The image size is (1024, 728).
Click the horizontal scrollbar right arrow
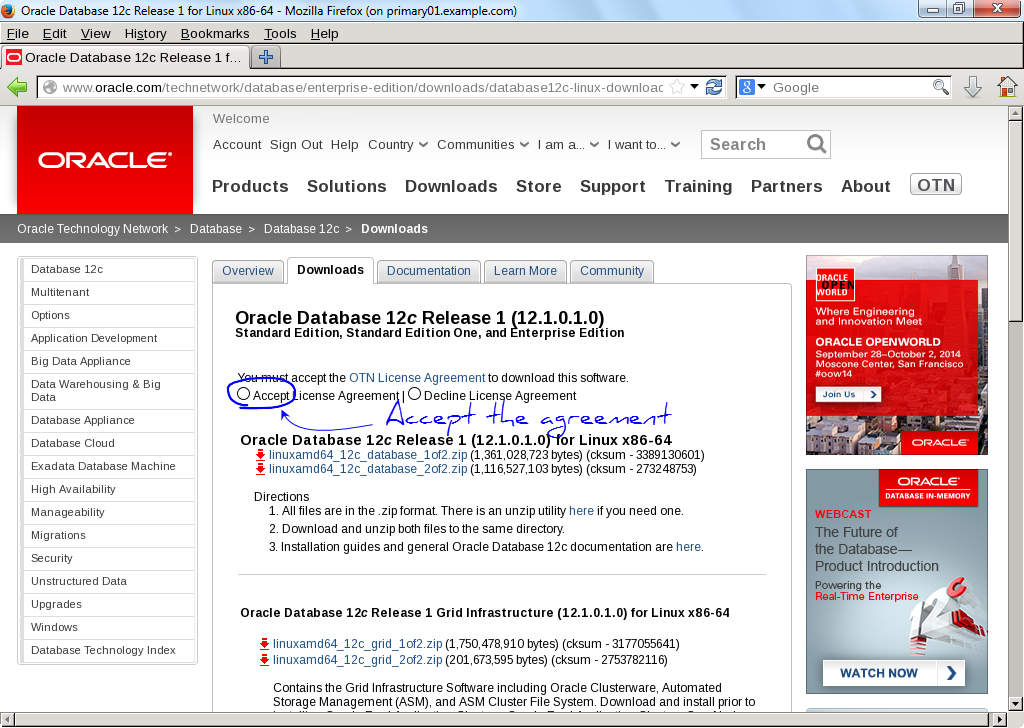tap(999, 720)
